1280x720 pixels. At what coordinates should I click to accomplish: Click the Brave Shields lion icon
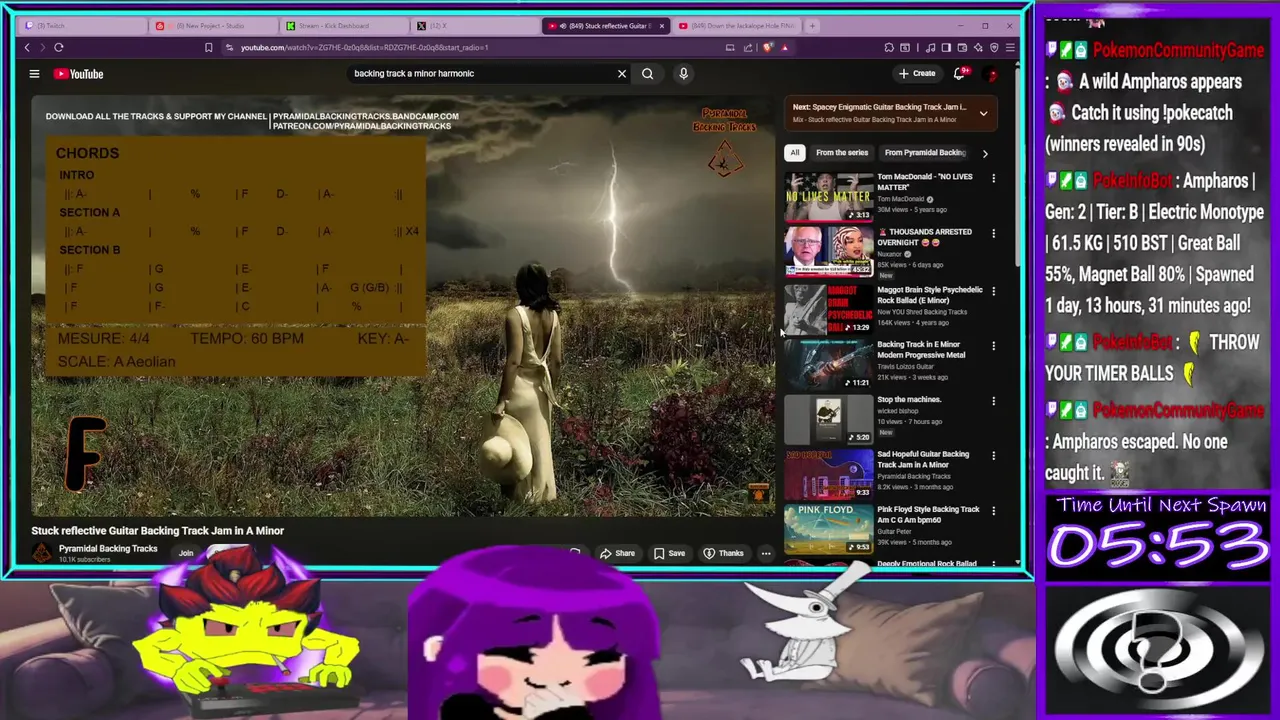(x=769, y=47)
